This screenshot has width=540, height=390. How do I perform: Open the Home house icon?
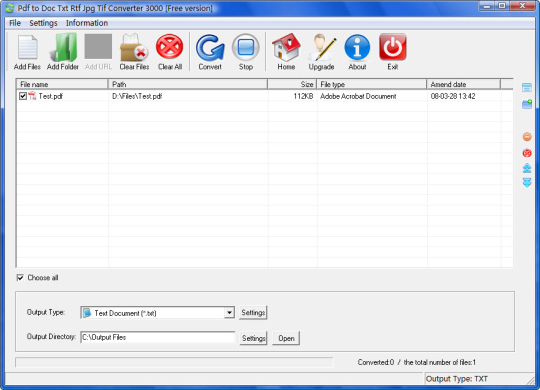(286, 48)
